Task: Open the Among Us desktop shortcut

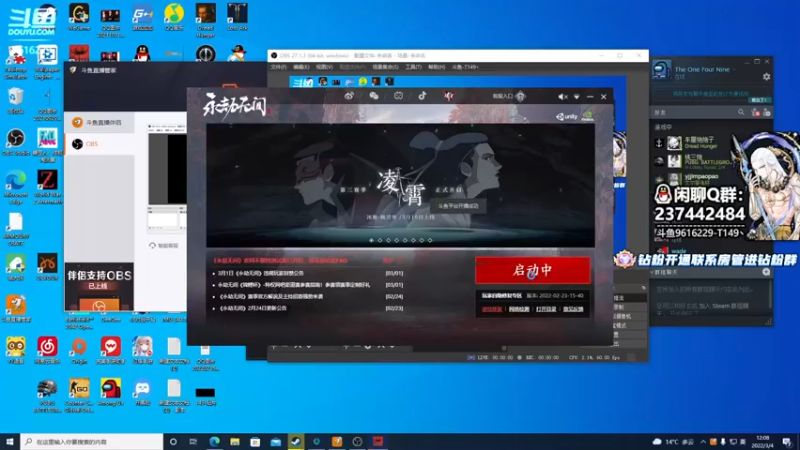Action: [x=111, y=392]
